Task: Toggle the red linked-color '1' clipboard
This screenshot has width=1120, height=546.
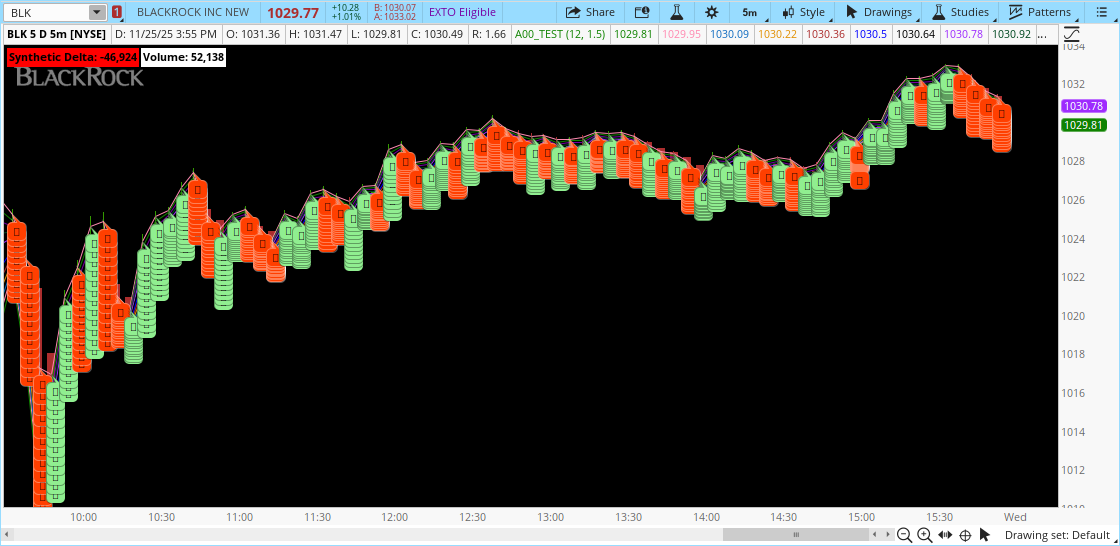Action: (x=117, y=12)
